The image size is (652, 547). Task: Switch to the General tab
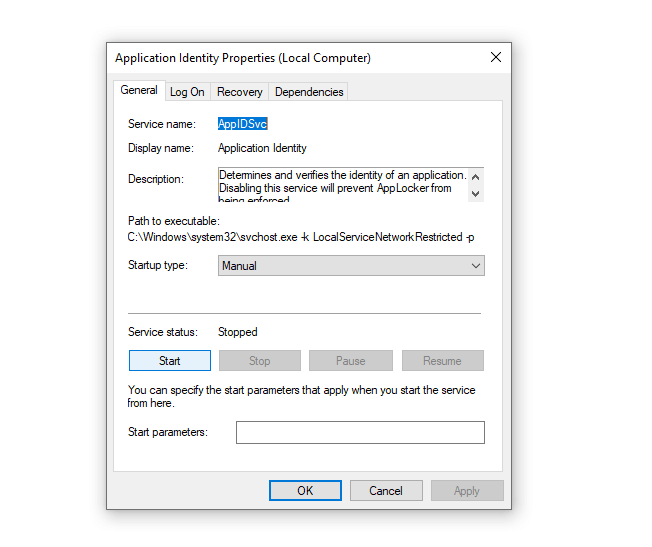[x=139, y=90]
